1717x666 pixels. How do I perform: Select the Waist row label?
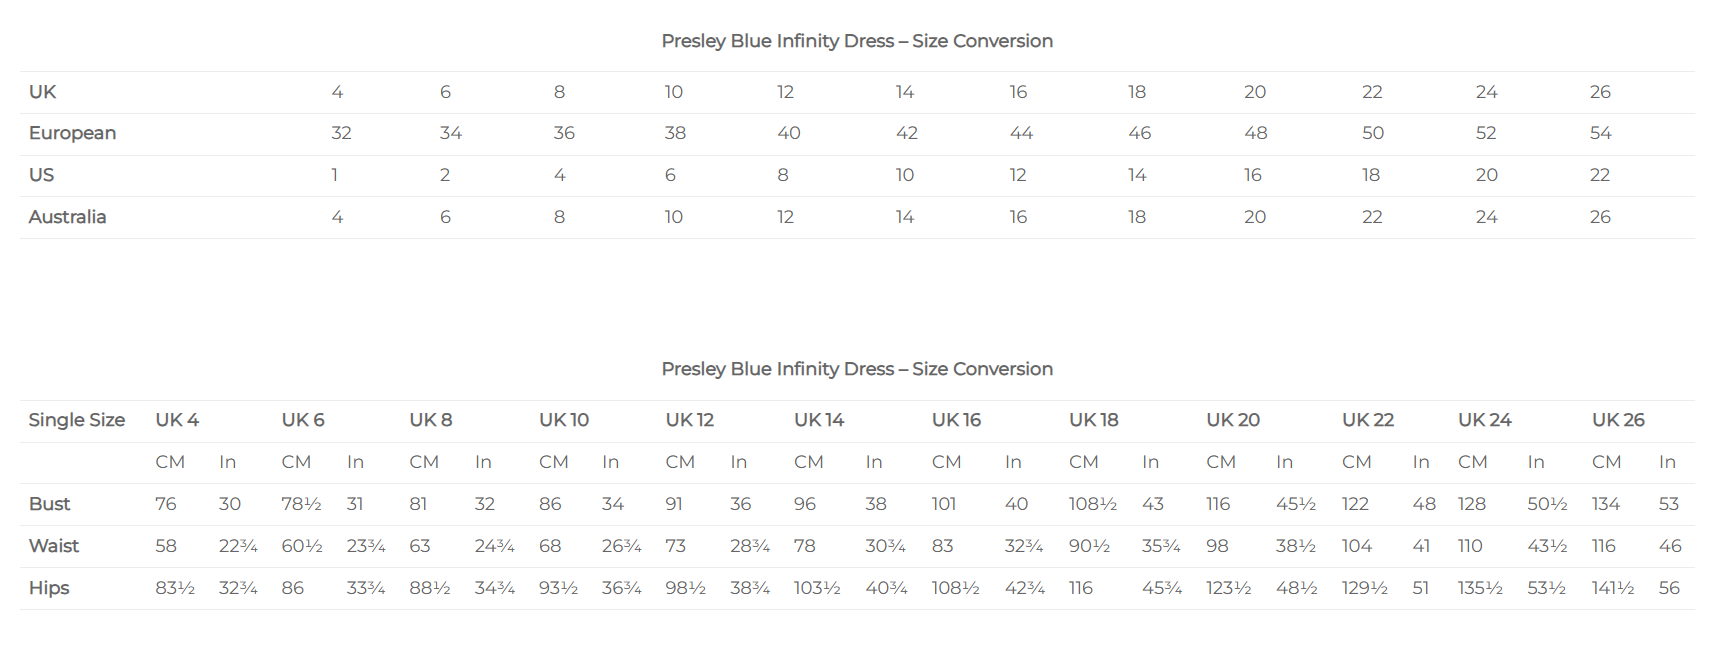[54, 546]
